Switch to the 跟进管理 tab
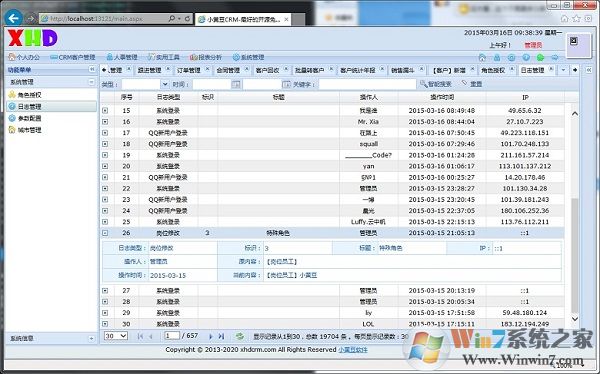 point(150,70)
